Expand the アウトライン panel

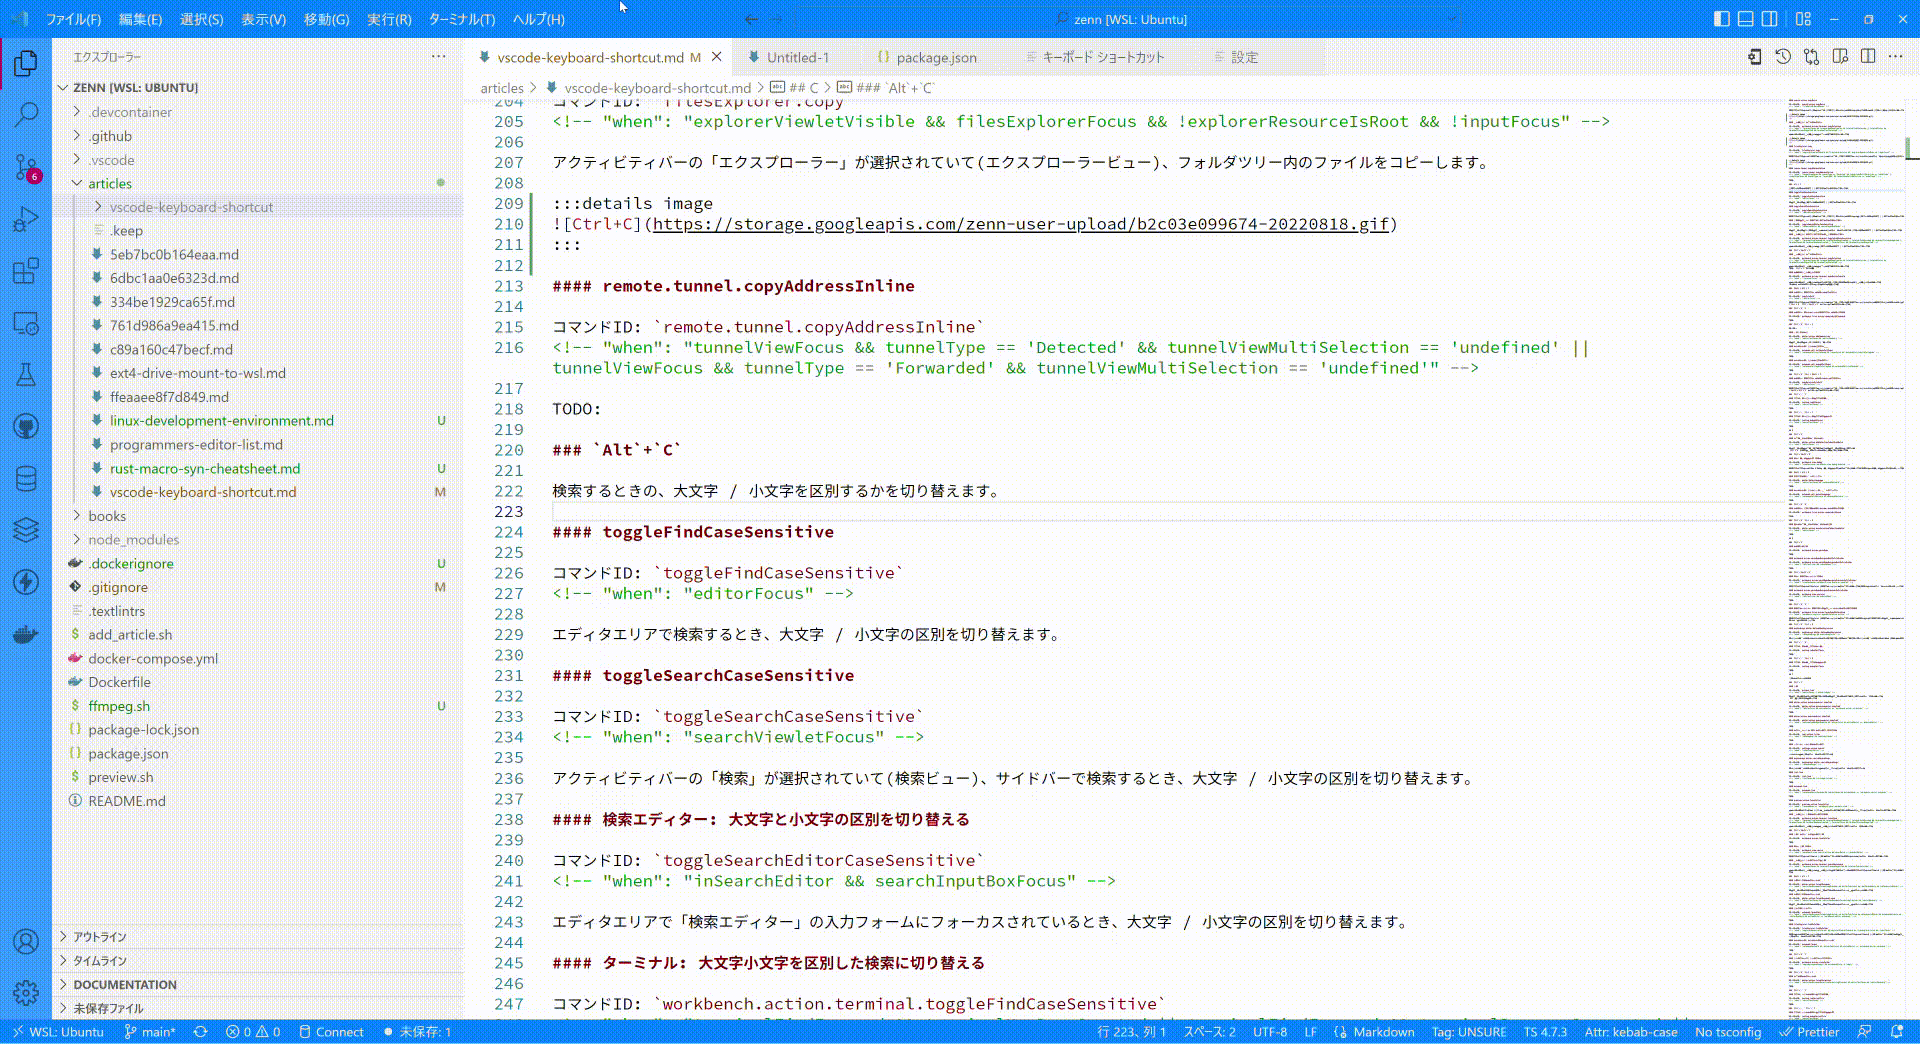click(x=258, y=937)
